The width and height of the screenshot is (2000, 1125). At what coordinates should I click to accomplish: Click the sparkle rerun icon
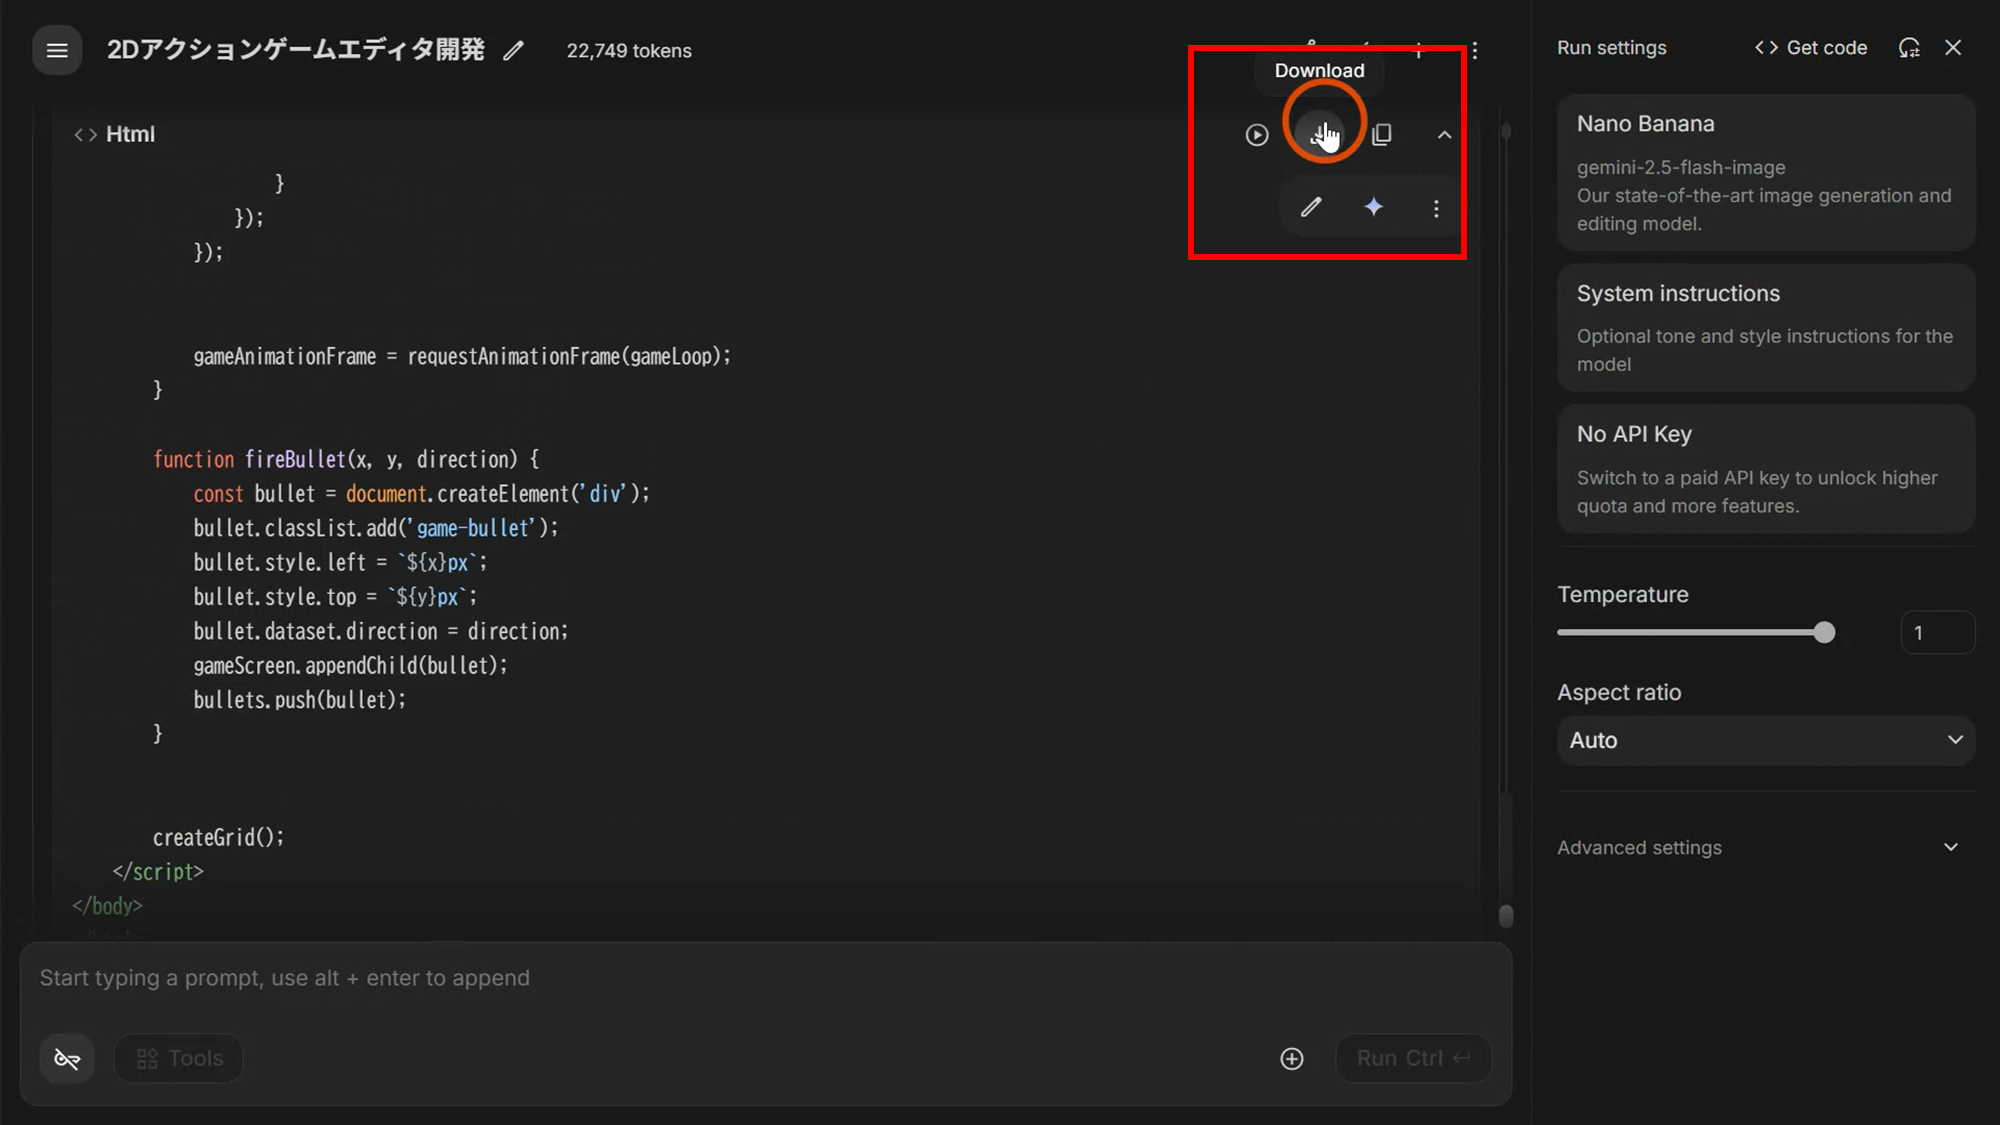point(1374,207)
